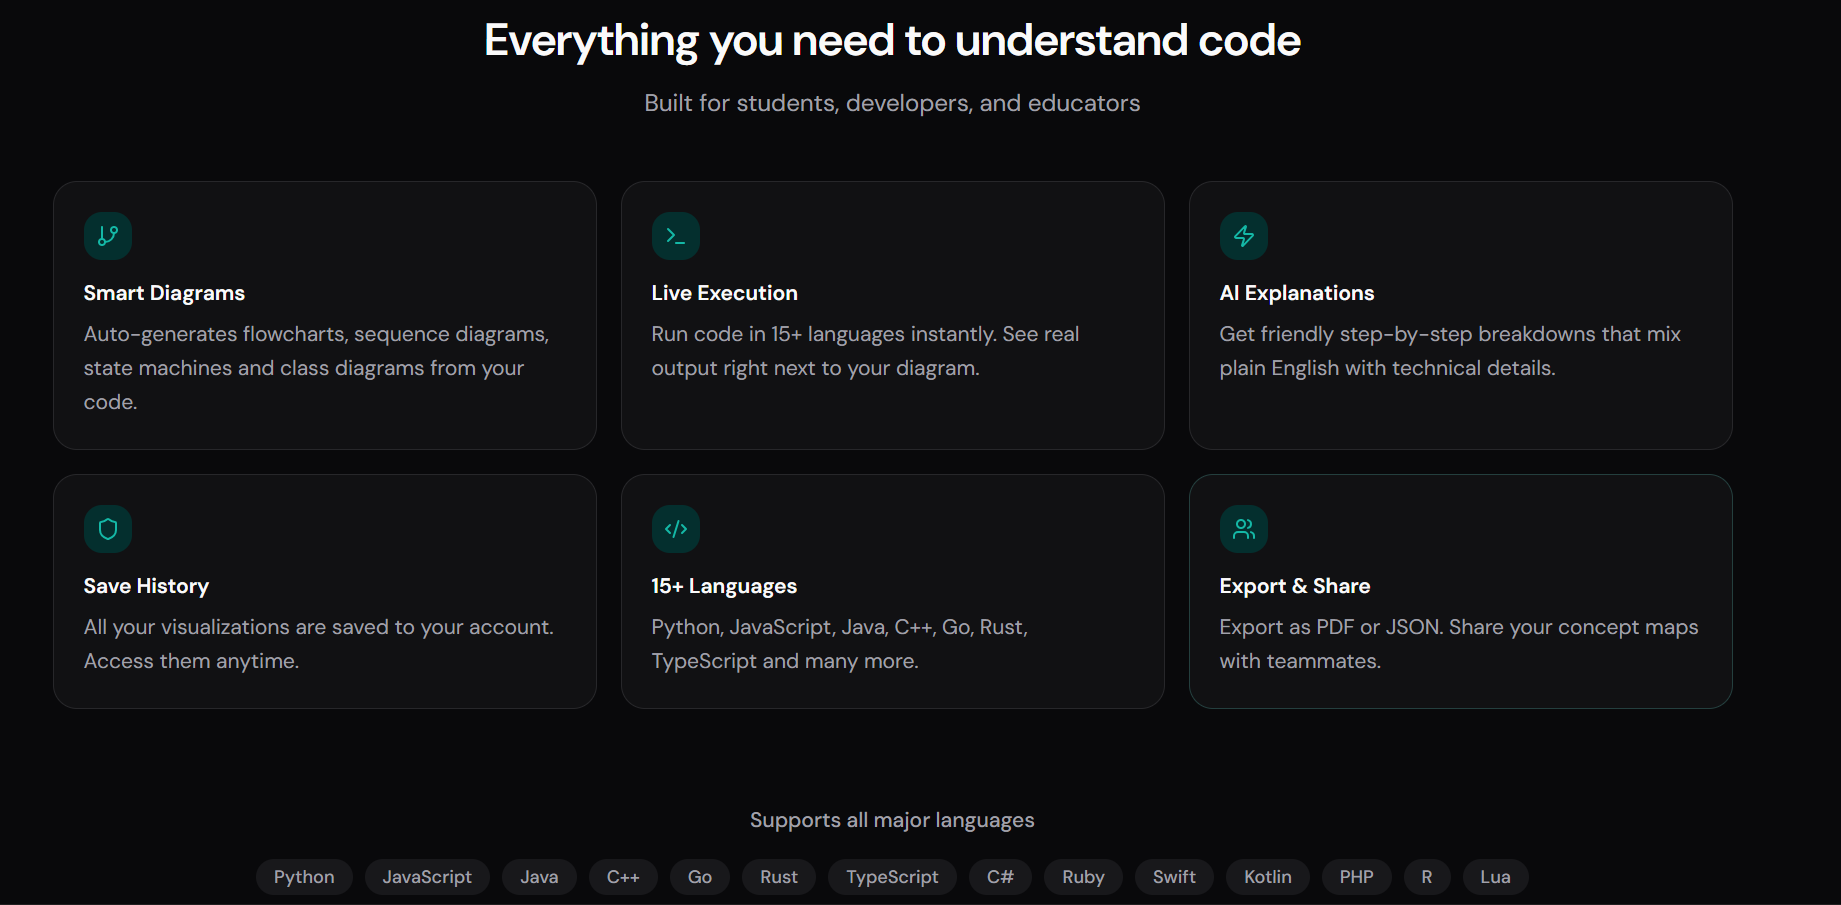Click 'All your visualizations are saved' description
The width and height of the screenshot is (1841, 905).
pos(318,644)
